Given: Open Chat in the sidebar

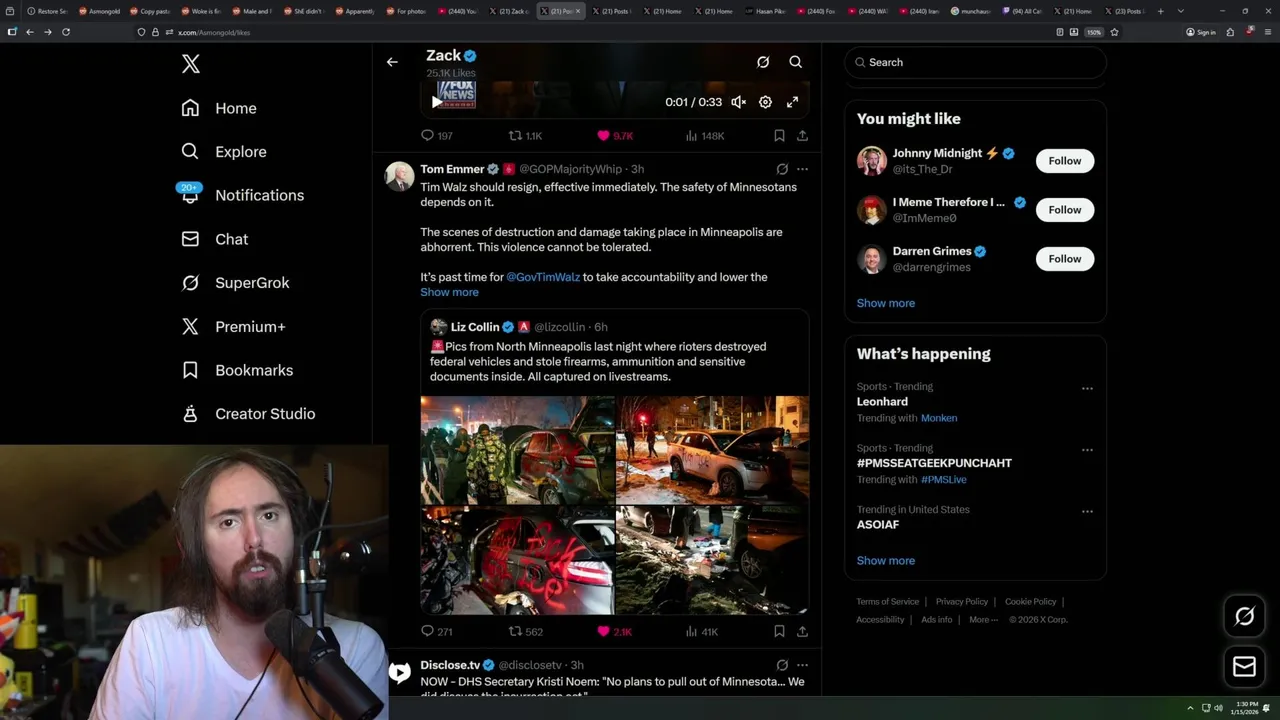Looking at the screenshot, I should click(215, 239).
